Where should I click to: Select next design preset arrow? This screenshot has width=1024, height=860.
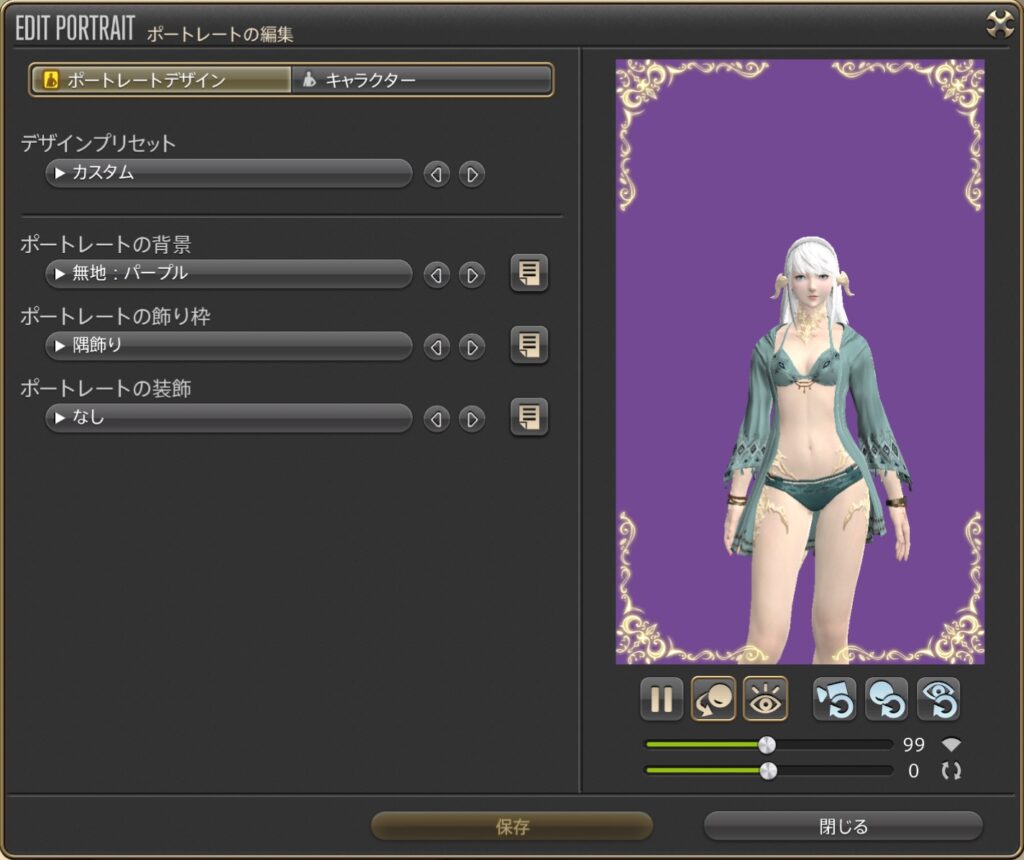coord(472,174)
